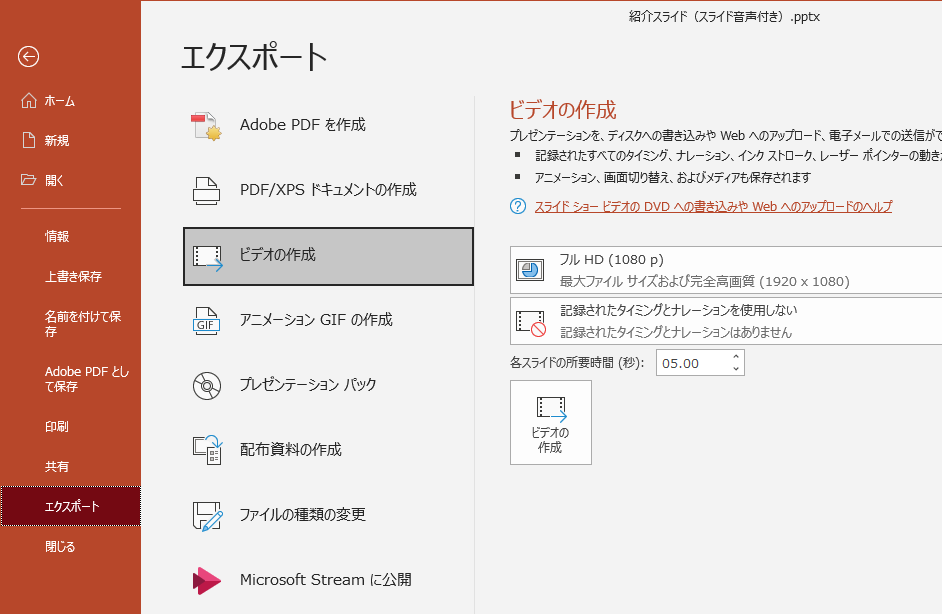
Task: Open the 印刷 menu in the sidebar
Action: click(x=57, y=427)
